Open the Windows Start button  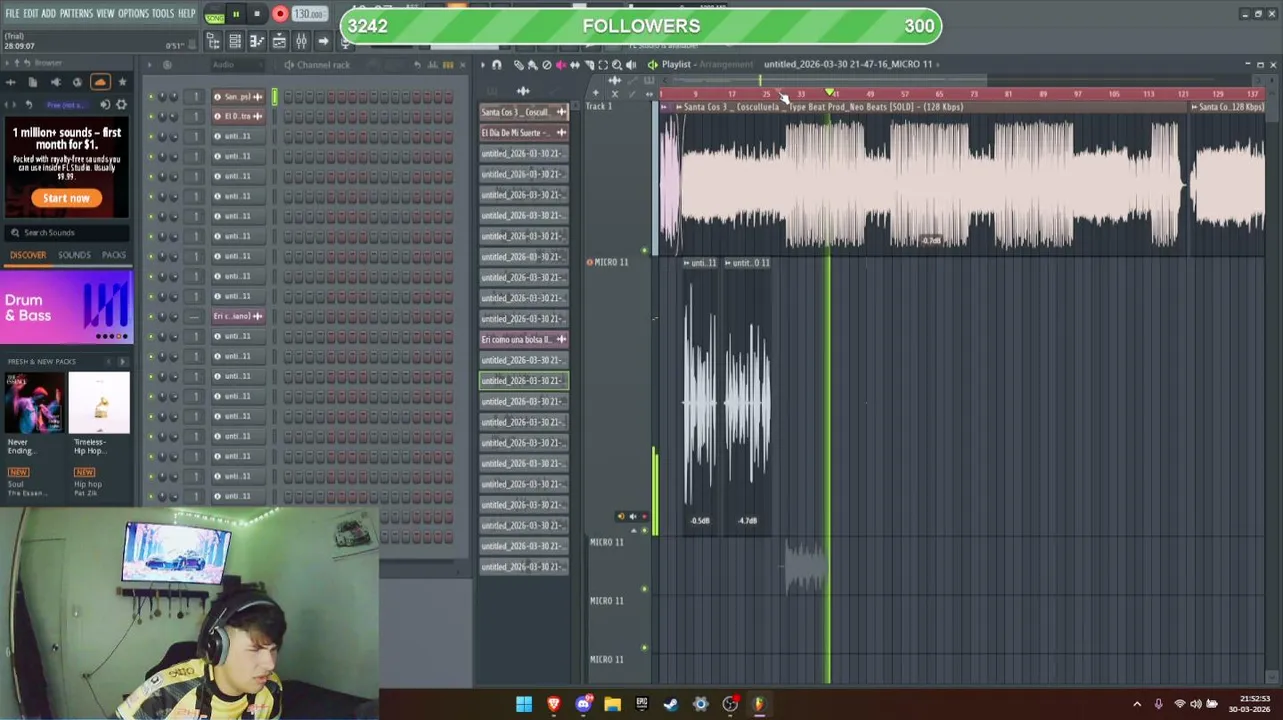[x=524, y=704]
